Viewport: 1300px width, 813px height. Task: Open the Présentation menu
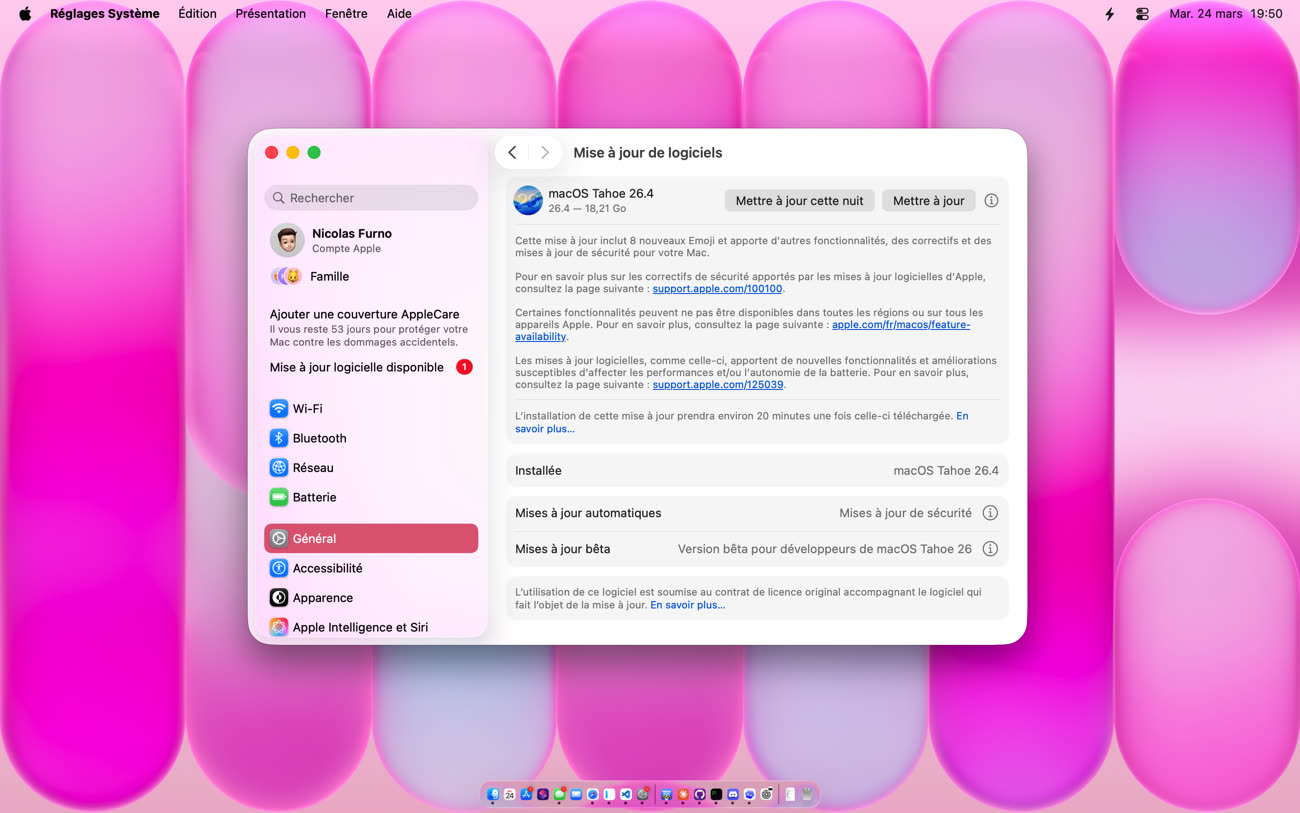tap(270, 14)
